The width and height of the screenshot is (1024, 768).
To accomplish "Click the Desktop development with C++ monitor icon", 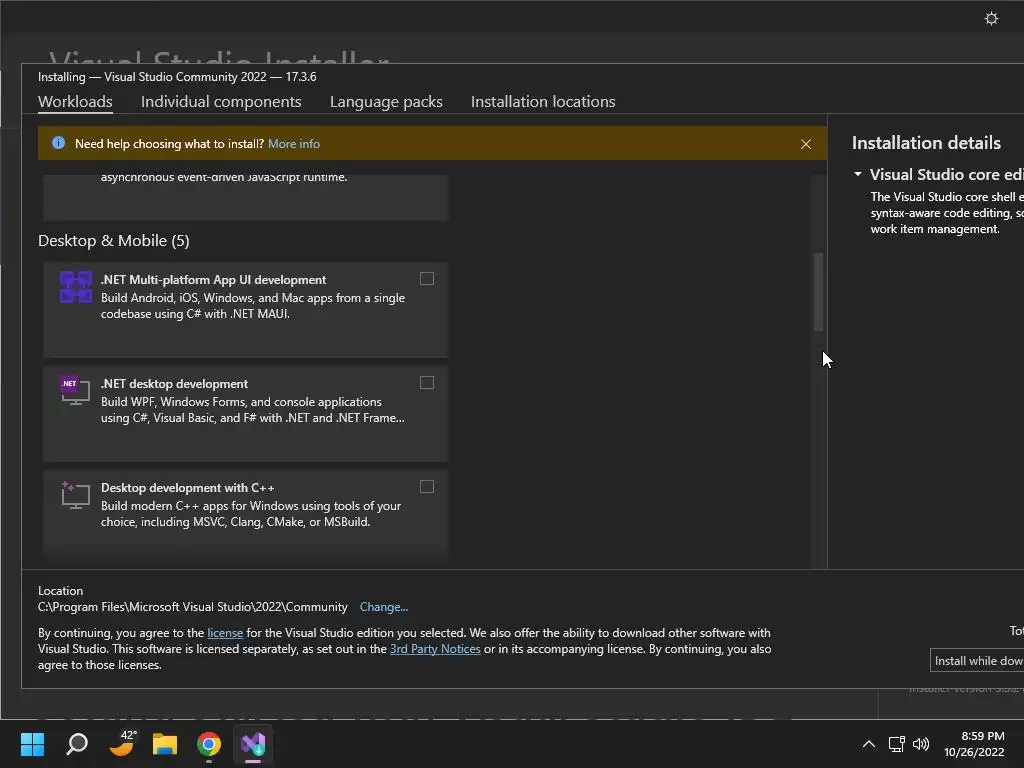I will 75,495.
